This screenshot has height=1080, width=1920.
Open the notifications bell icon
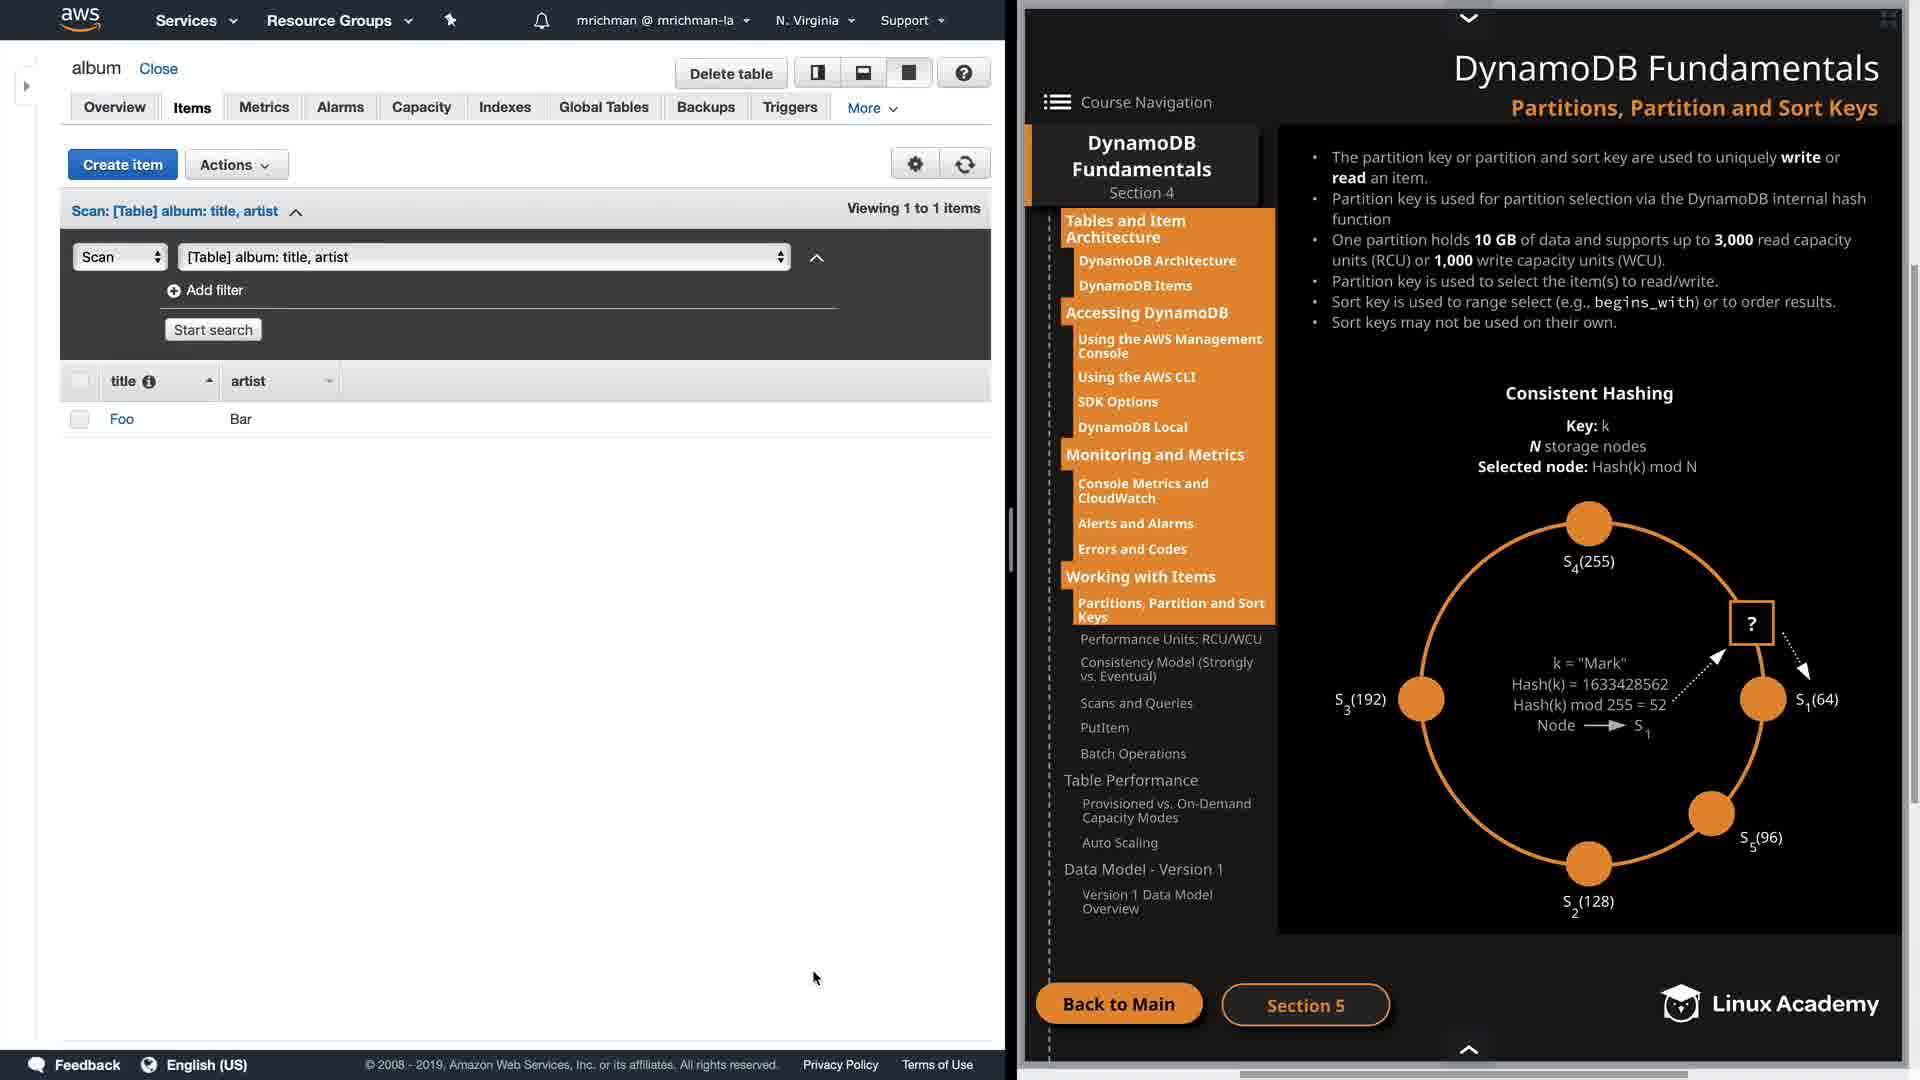(541, 20)
